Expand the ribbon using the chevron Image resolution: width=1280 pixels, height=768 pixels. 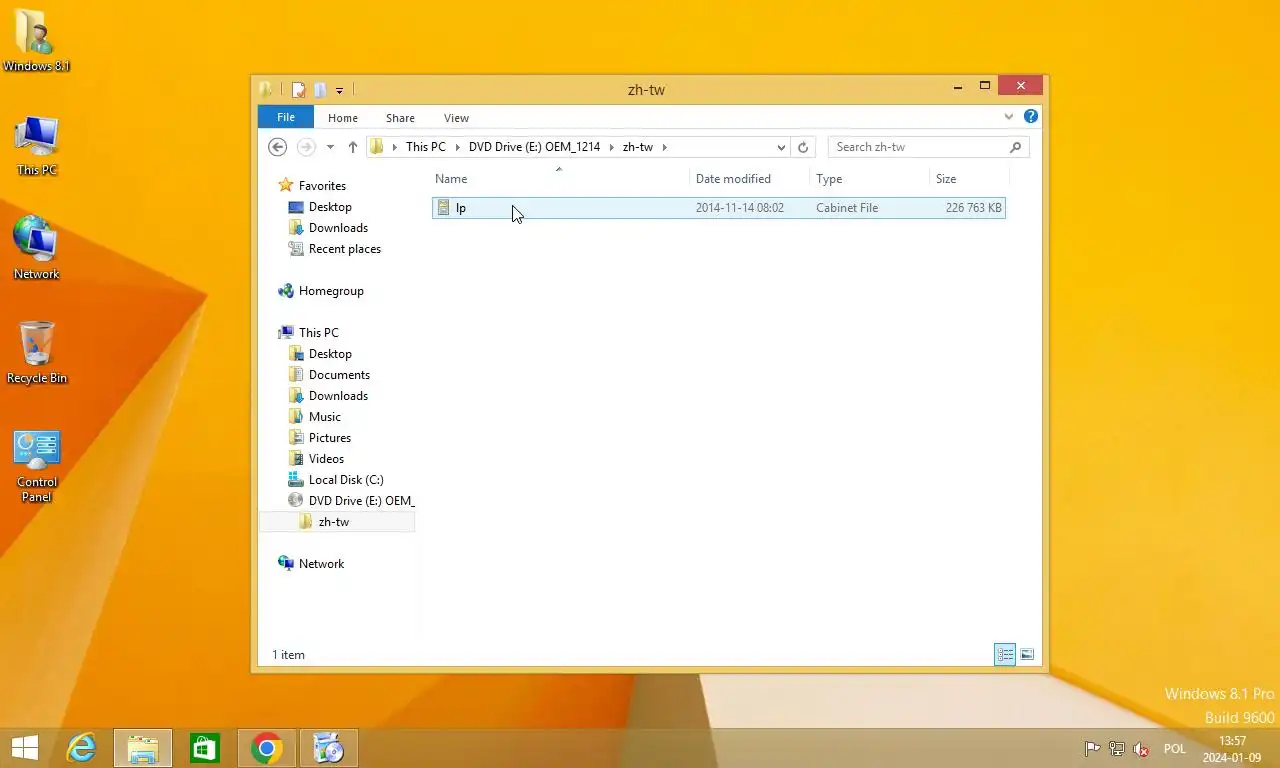coord(1009,117)
